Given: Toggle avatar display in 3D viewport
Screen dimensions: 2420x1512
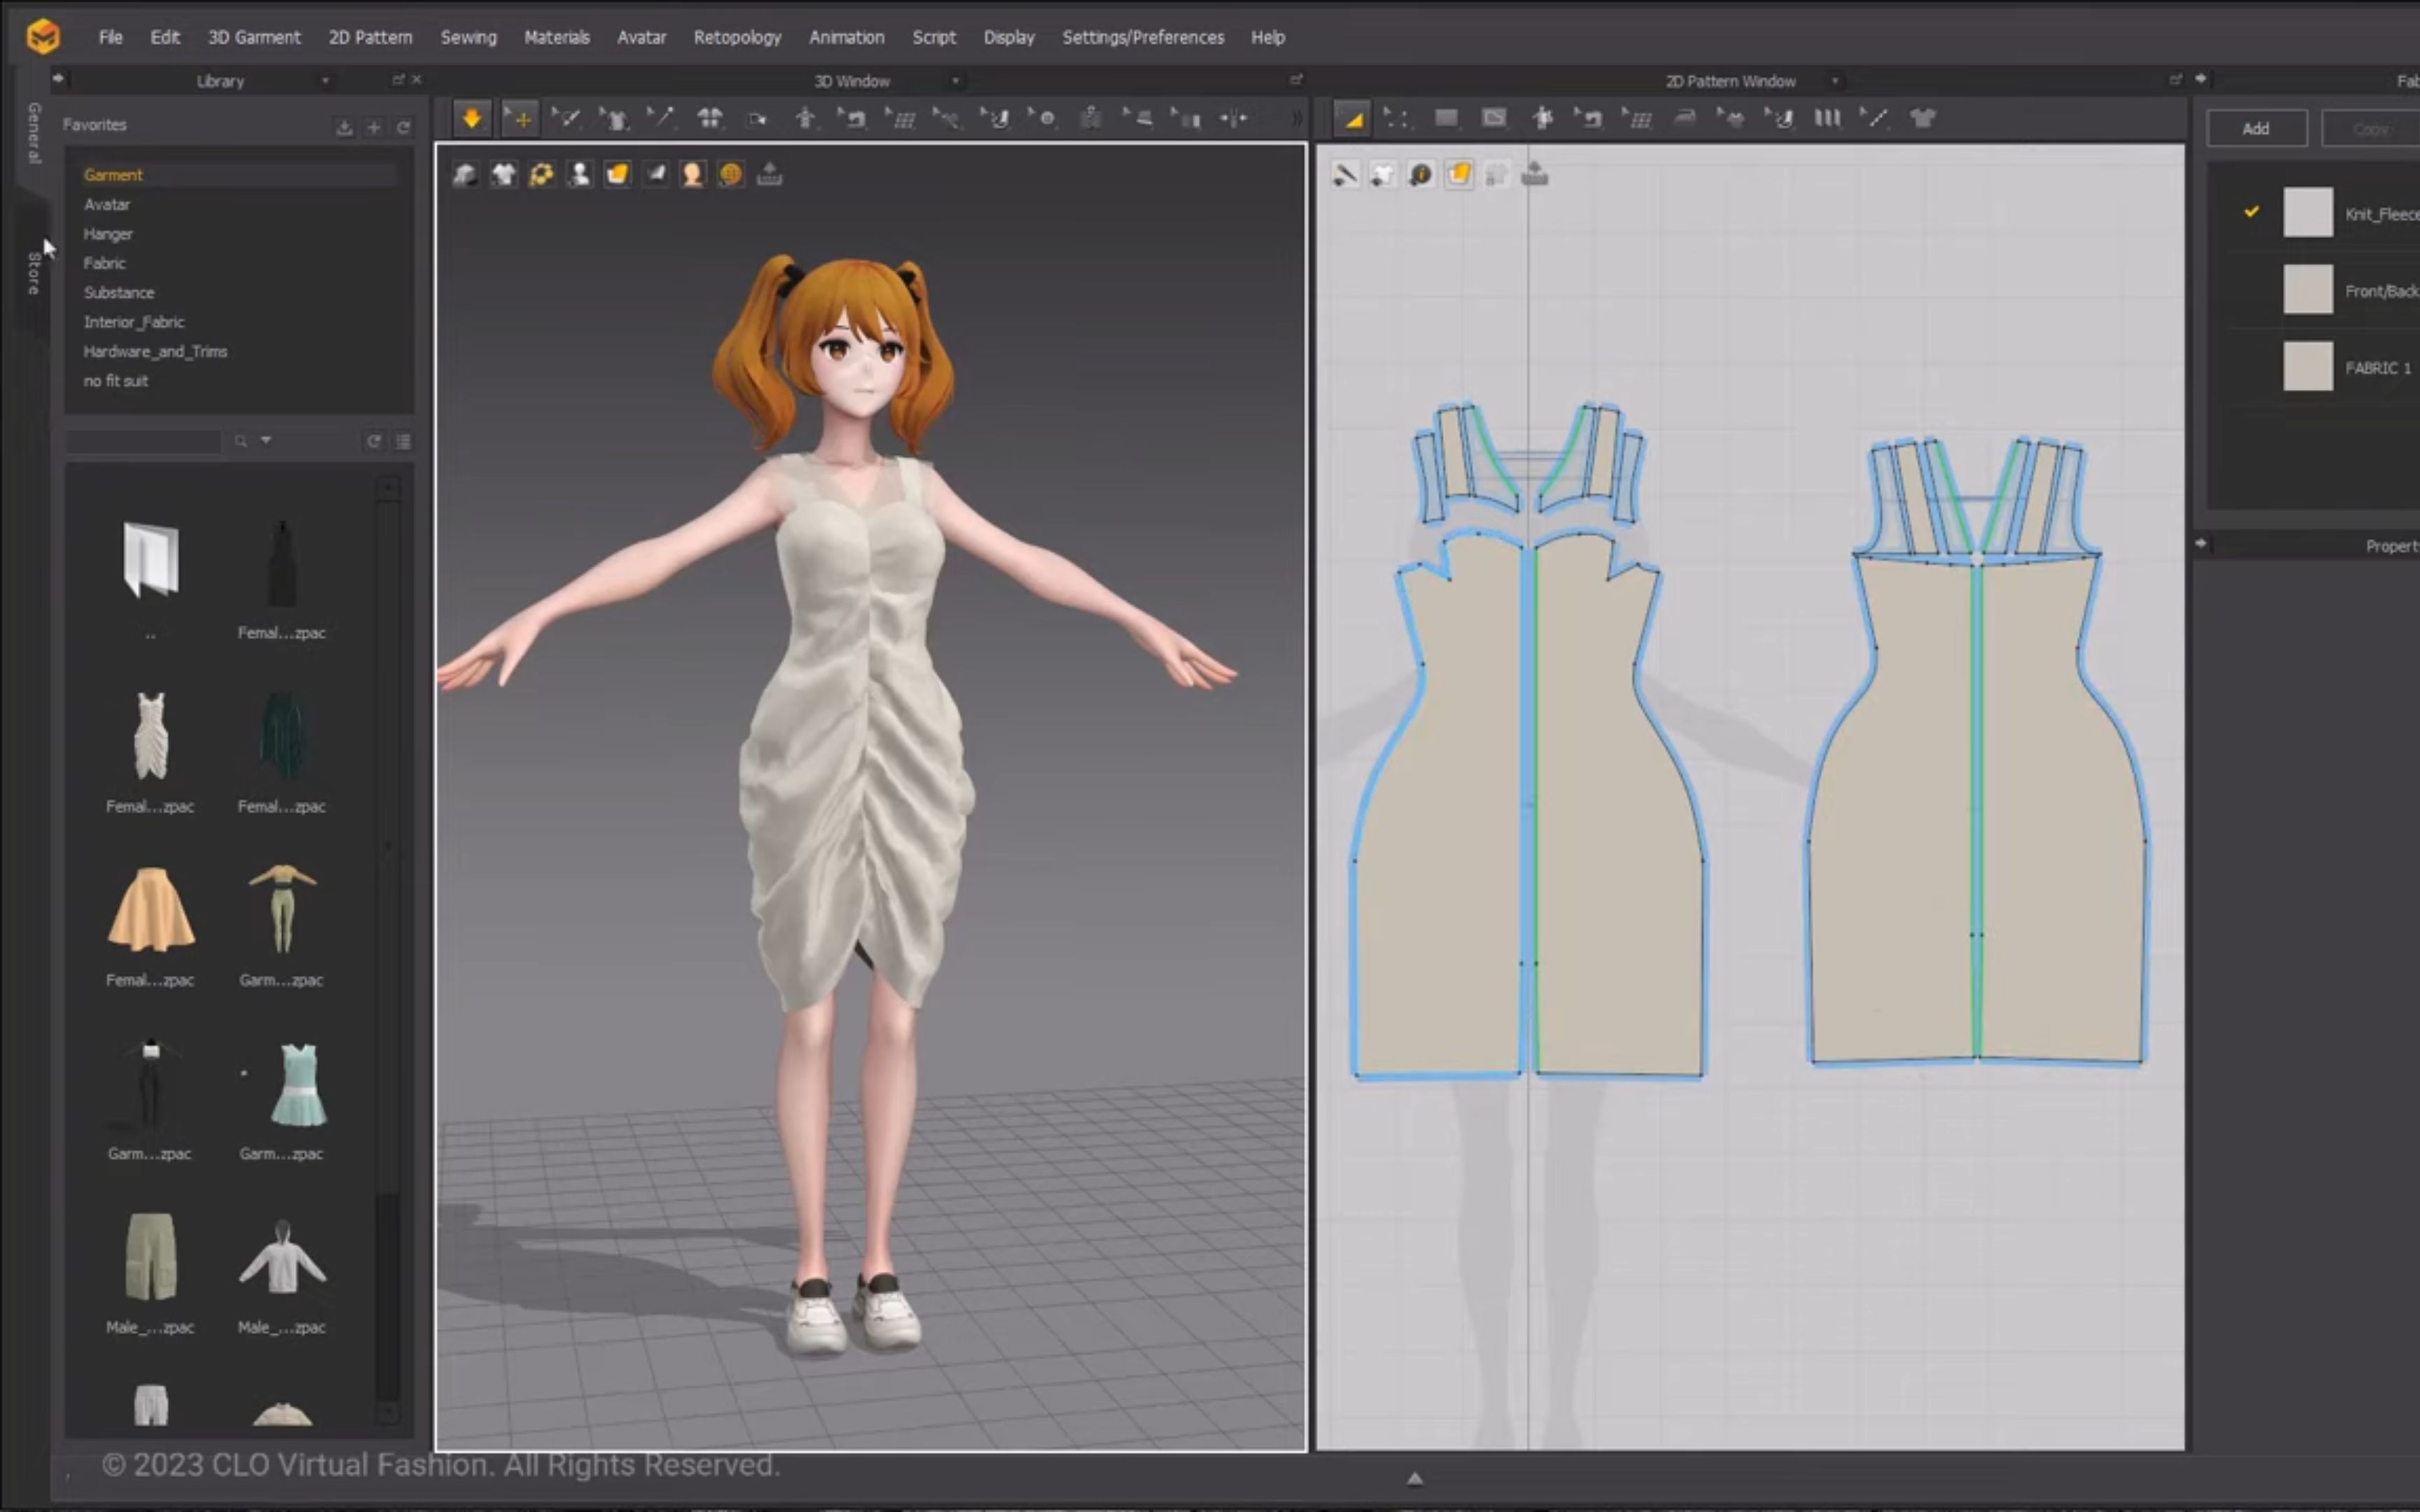Looking at the screenshot, I should tap(579, 175).
